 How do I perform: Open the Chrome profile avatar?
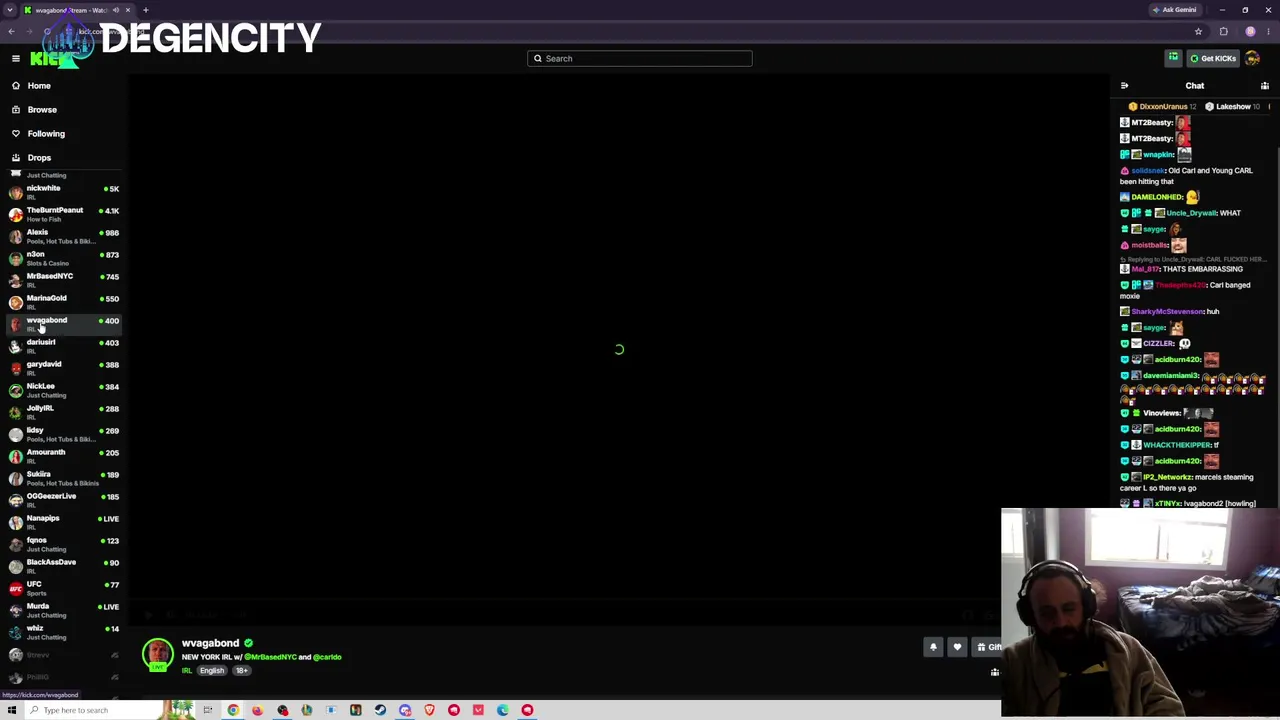click(x=1250, y=31)
